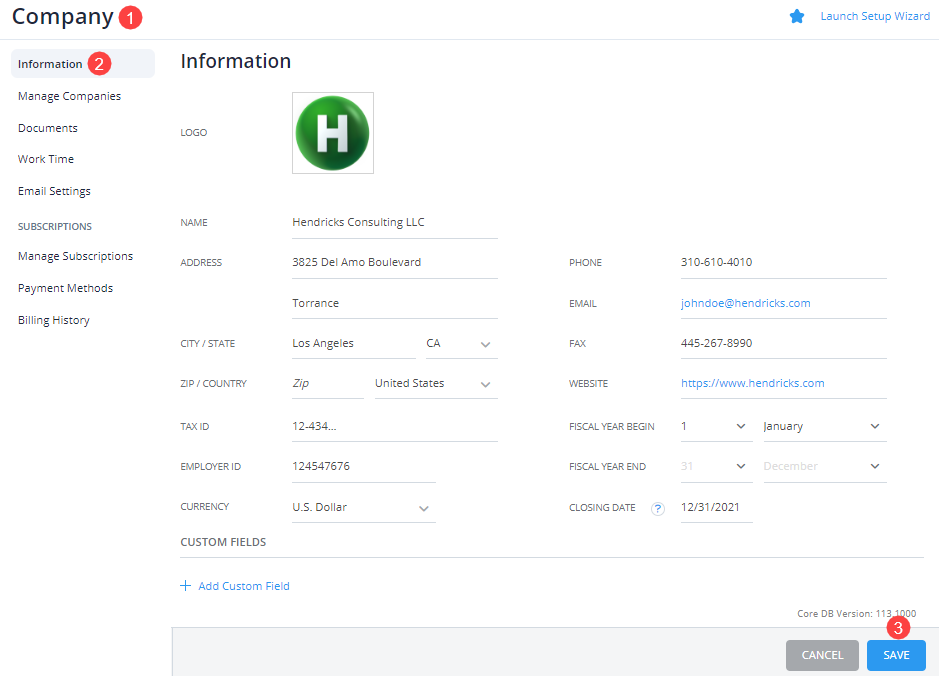Click Add Custom Field link

click(x=244, y=586)
